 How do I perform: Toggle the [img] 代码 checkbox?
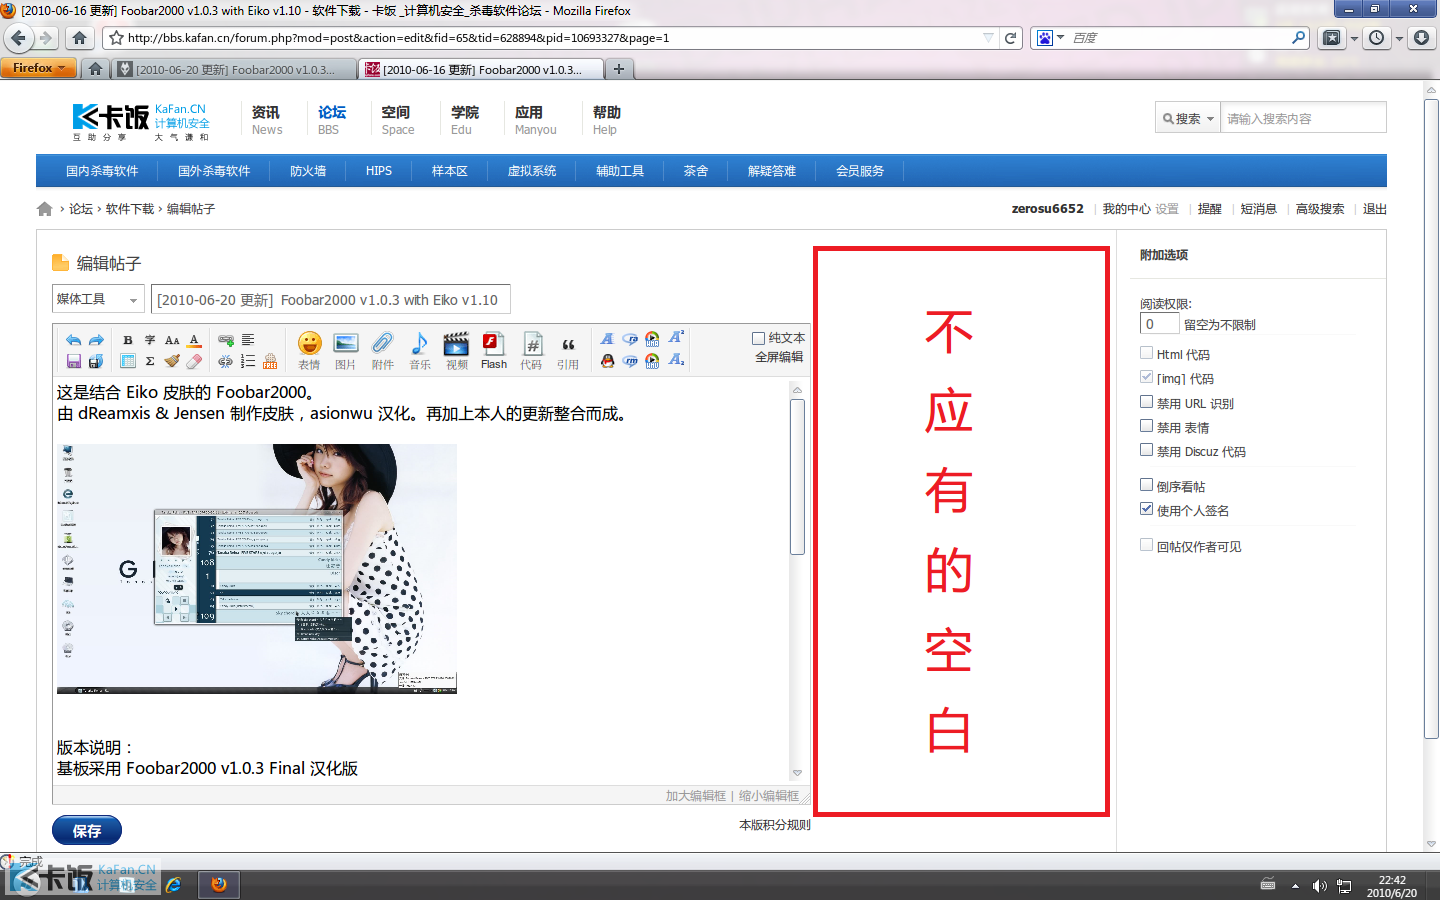(x=1146, y=377)
